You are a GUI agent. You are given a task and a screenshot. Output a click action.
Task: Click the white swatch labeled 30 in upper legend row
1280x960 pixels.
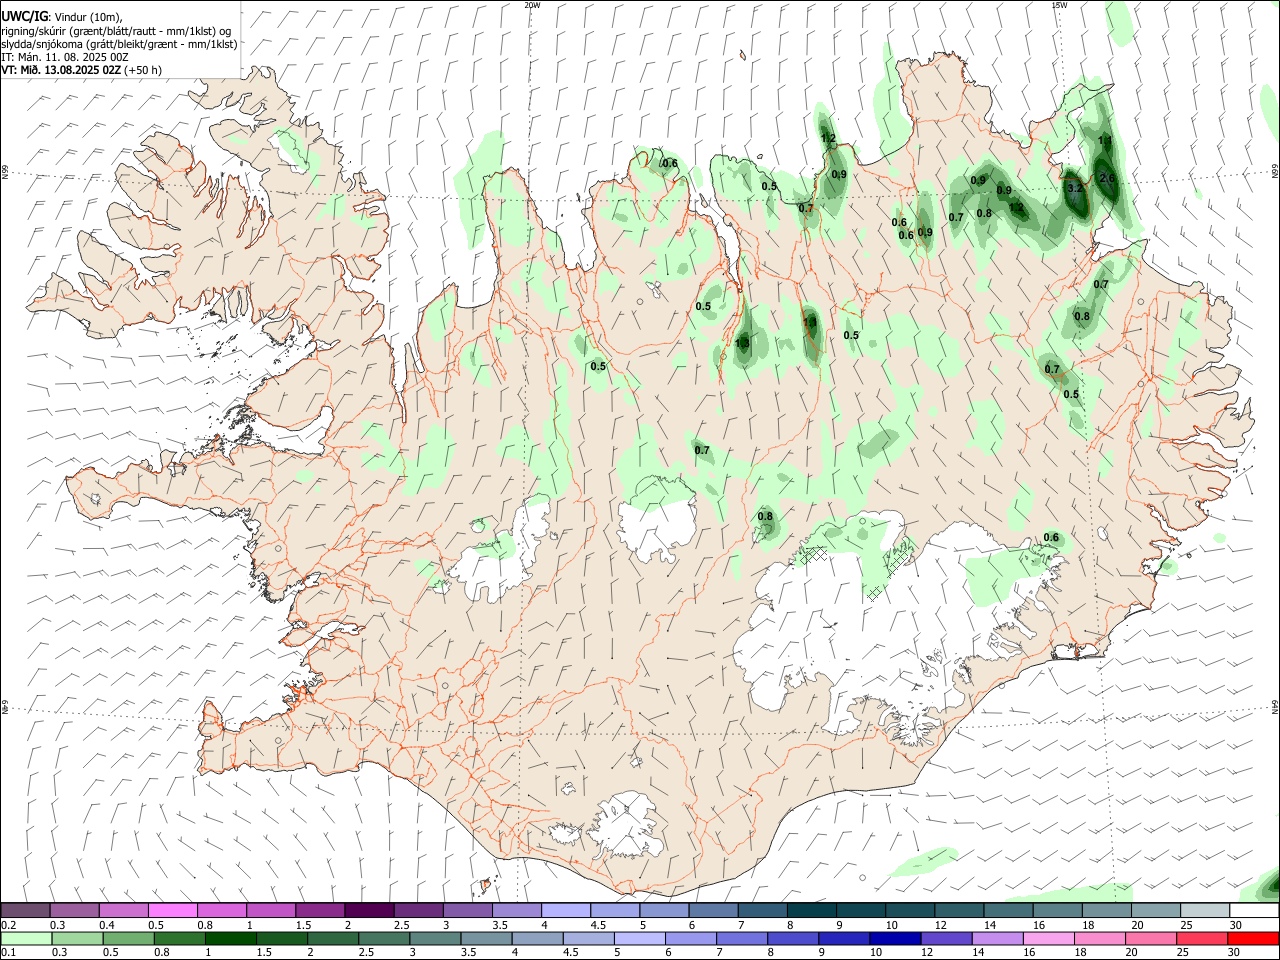(x=1254, y=910)
